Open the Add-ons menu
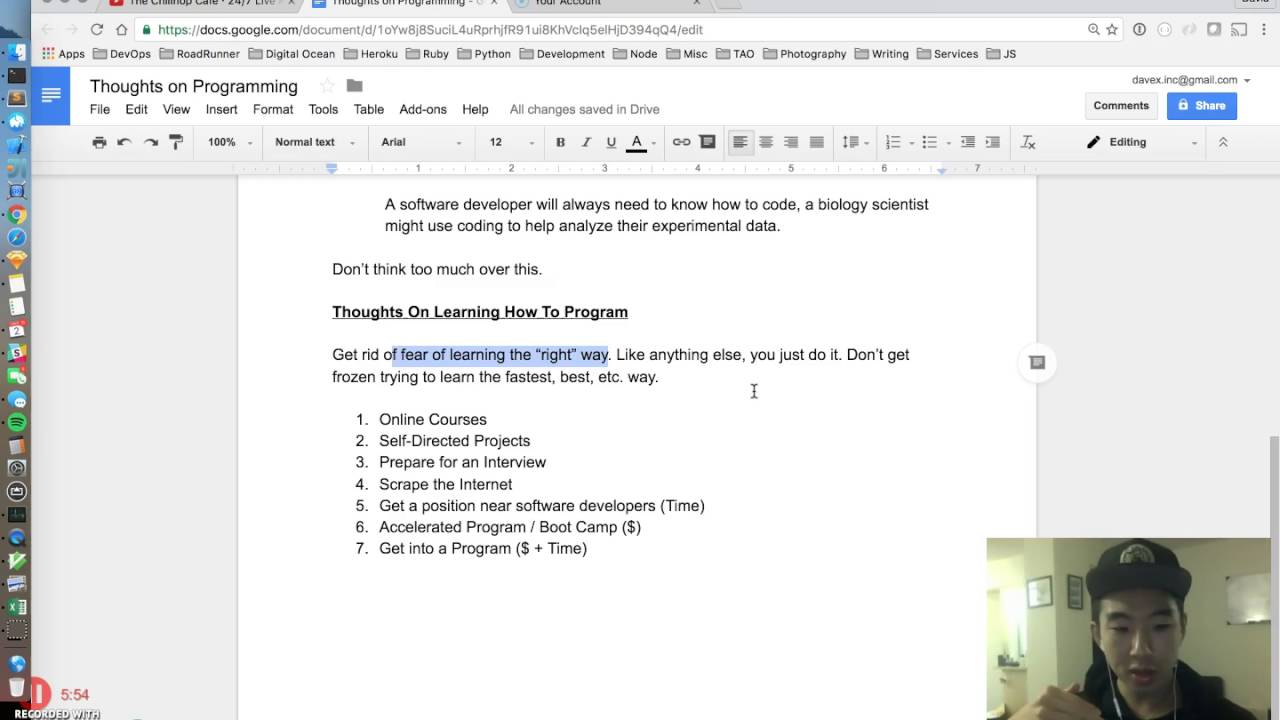 click(x=423, y=109)
